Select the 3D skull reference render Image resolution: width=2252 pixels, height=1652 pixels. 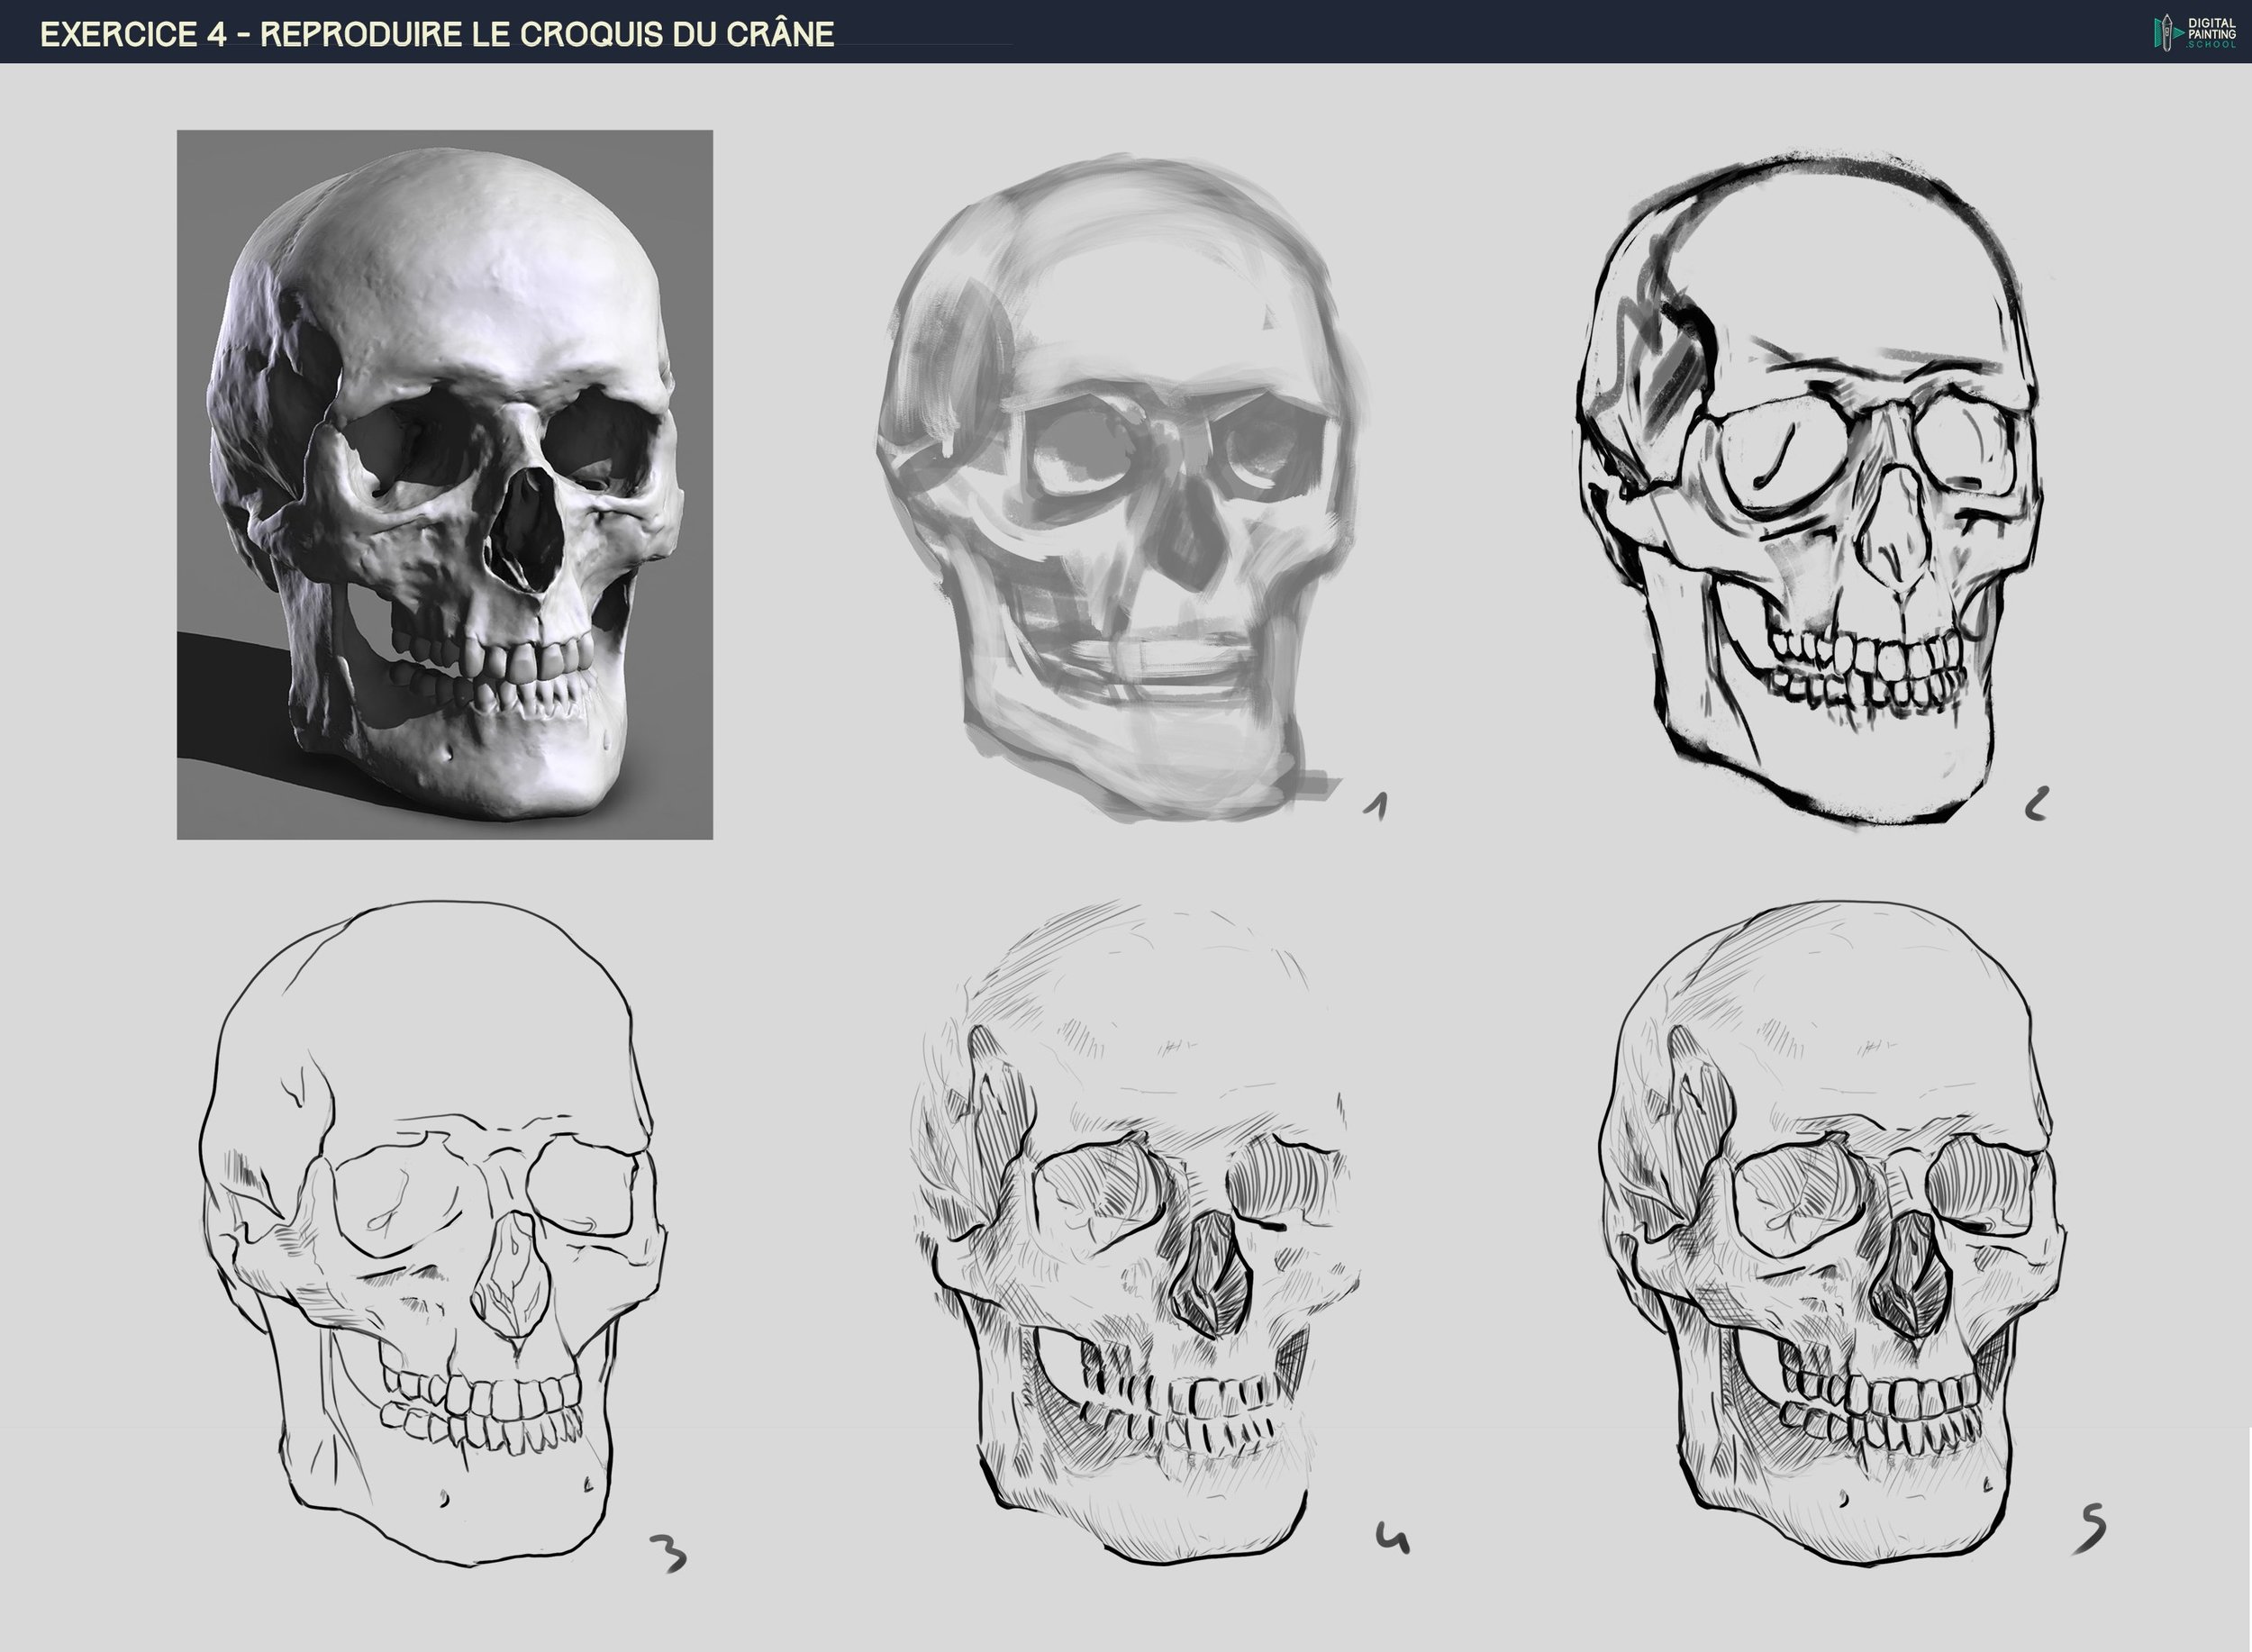444,484
